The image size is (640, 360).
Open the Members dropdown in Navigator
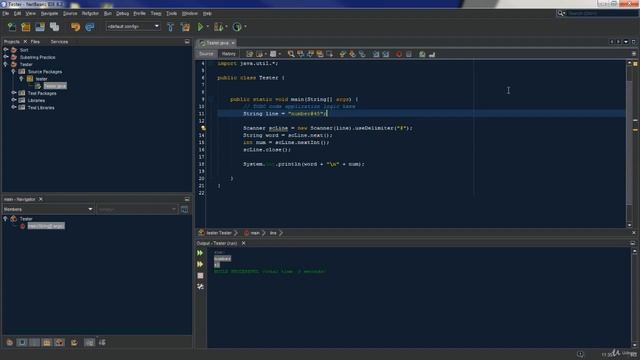point(48,209)
